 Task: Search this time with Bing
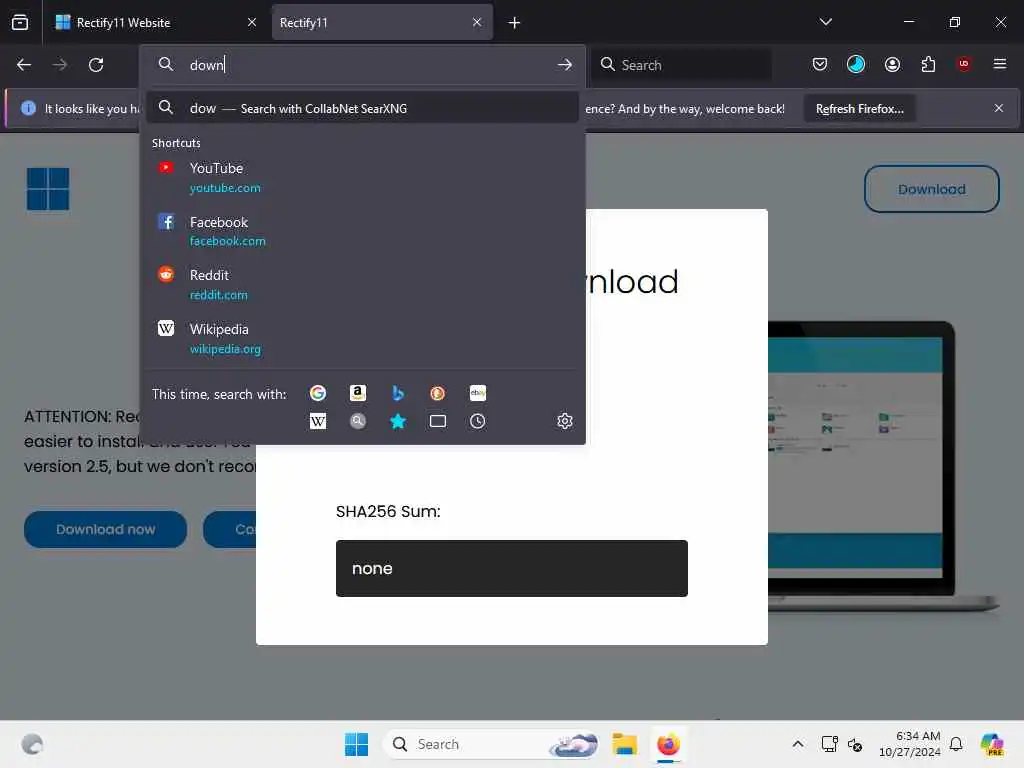click(x=398, y=393)
